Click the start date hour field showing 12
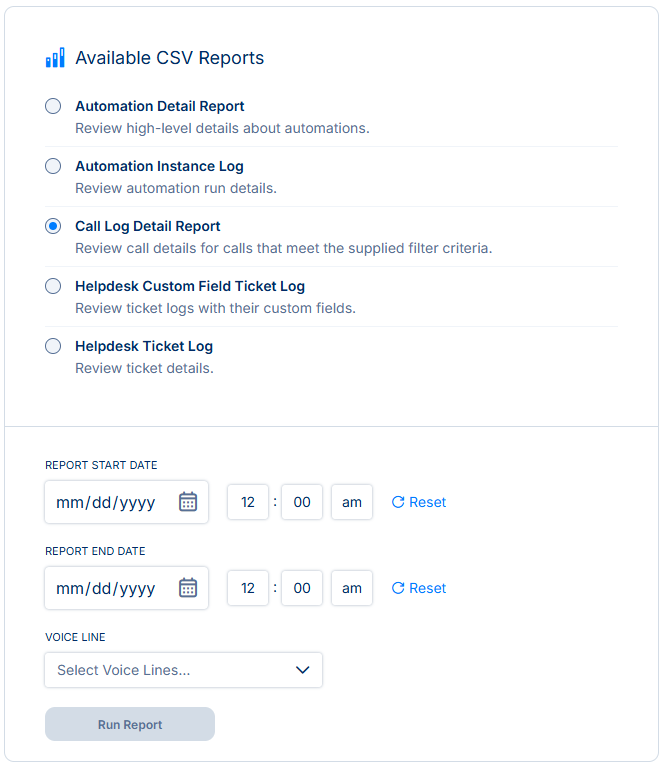 [x=248, y=502]
